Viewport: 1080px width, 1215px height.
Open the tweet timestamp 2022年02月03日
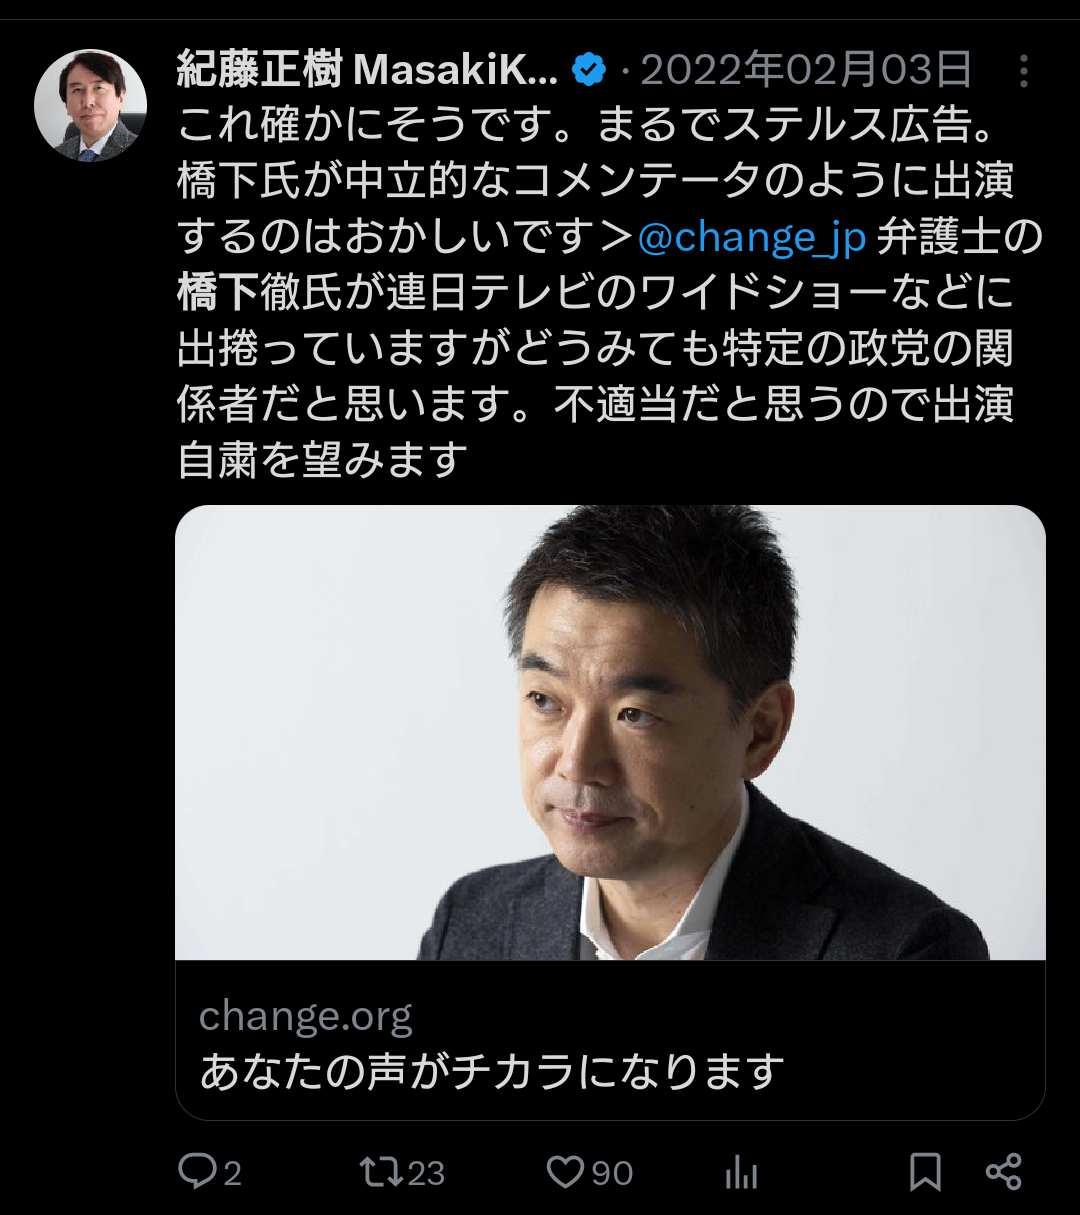point(806,70)
